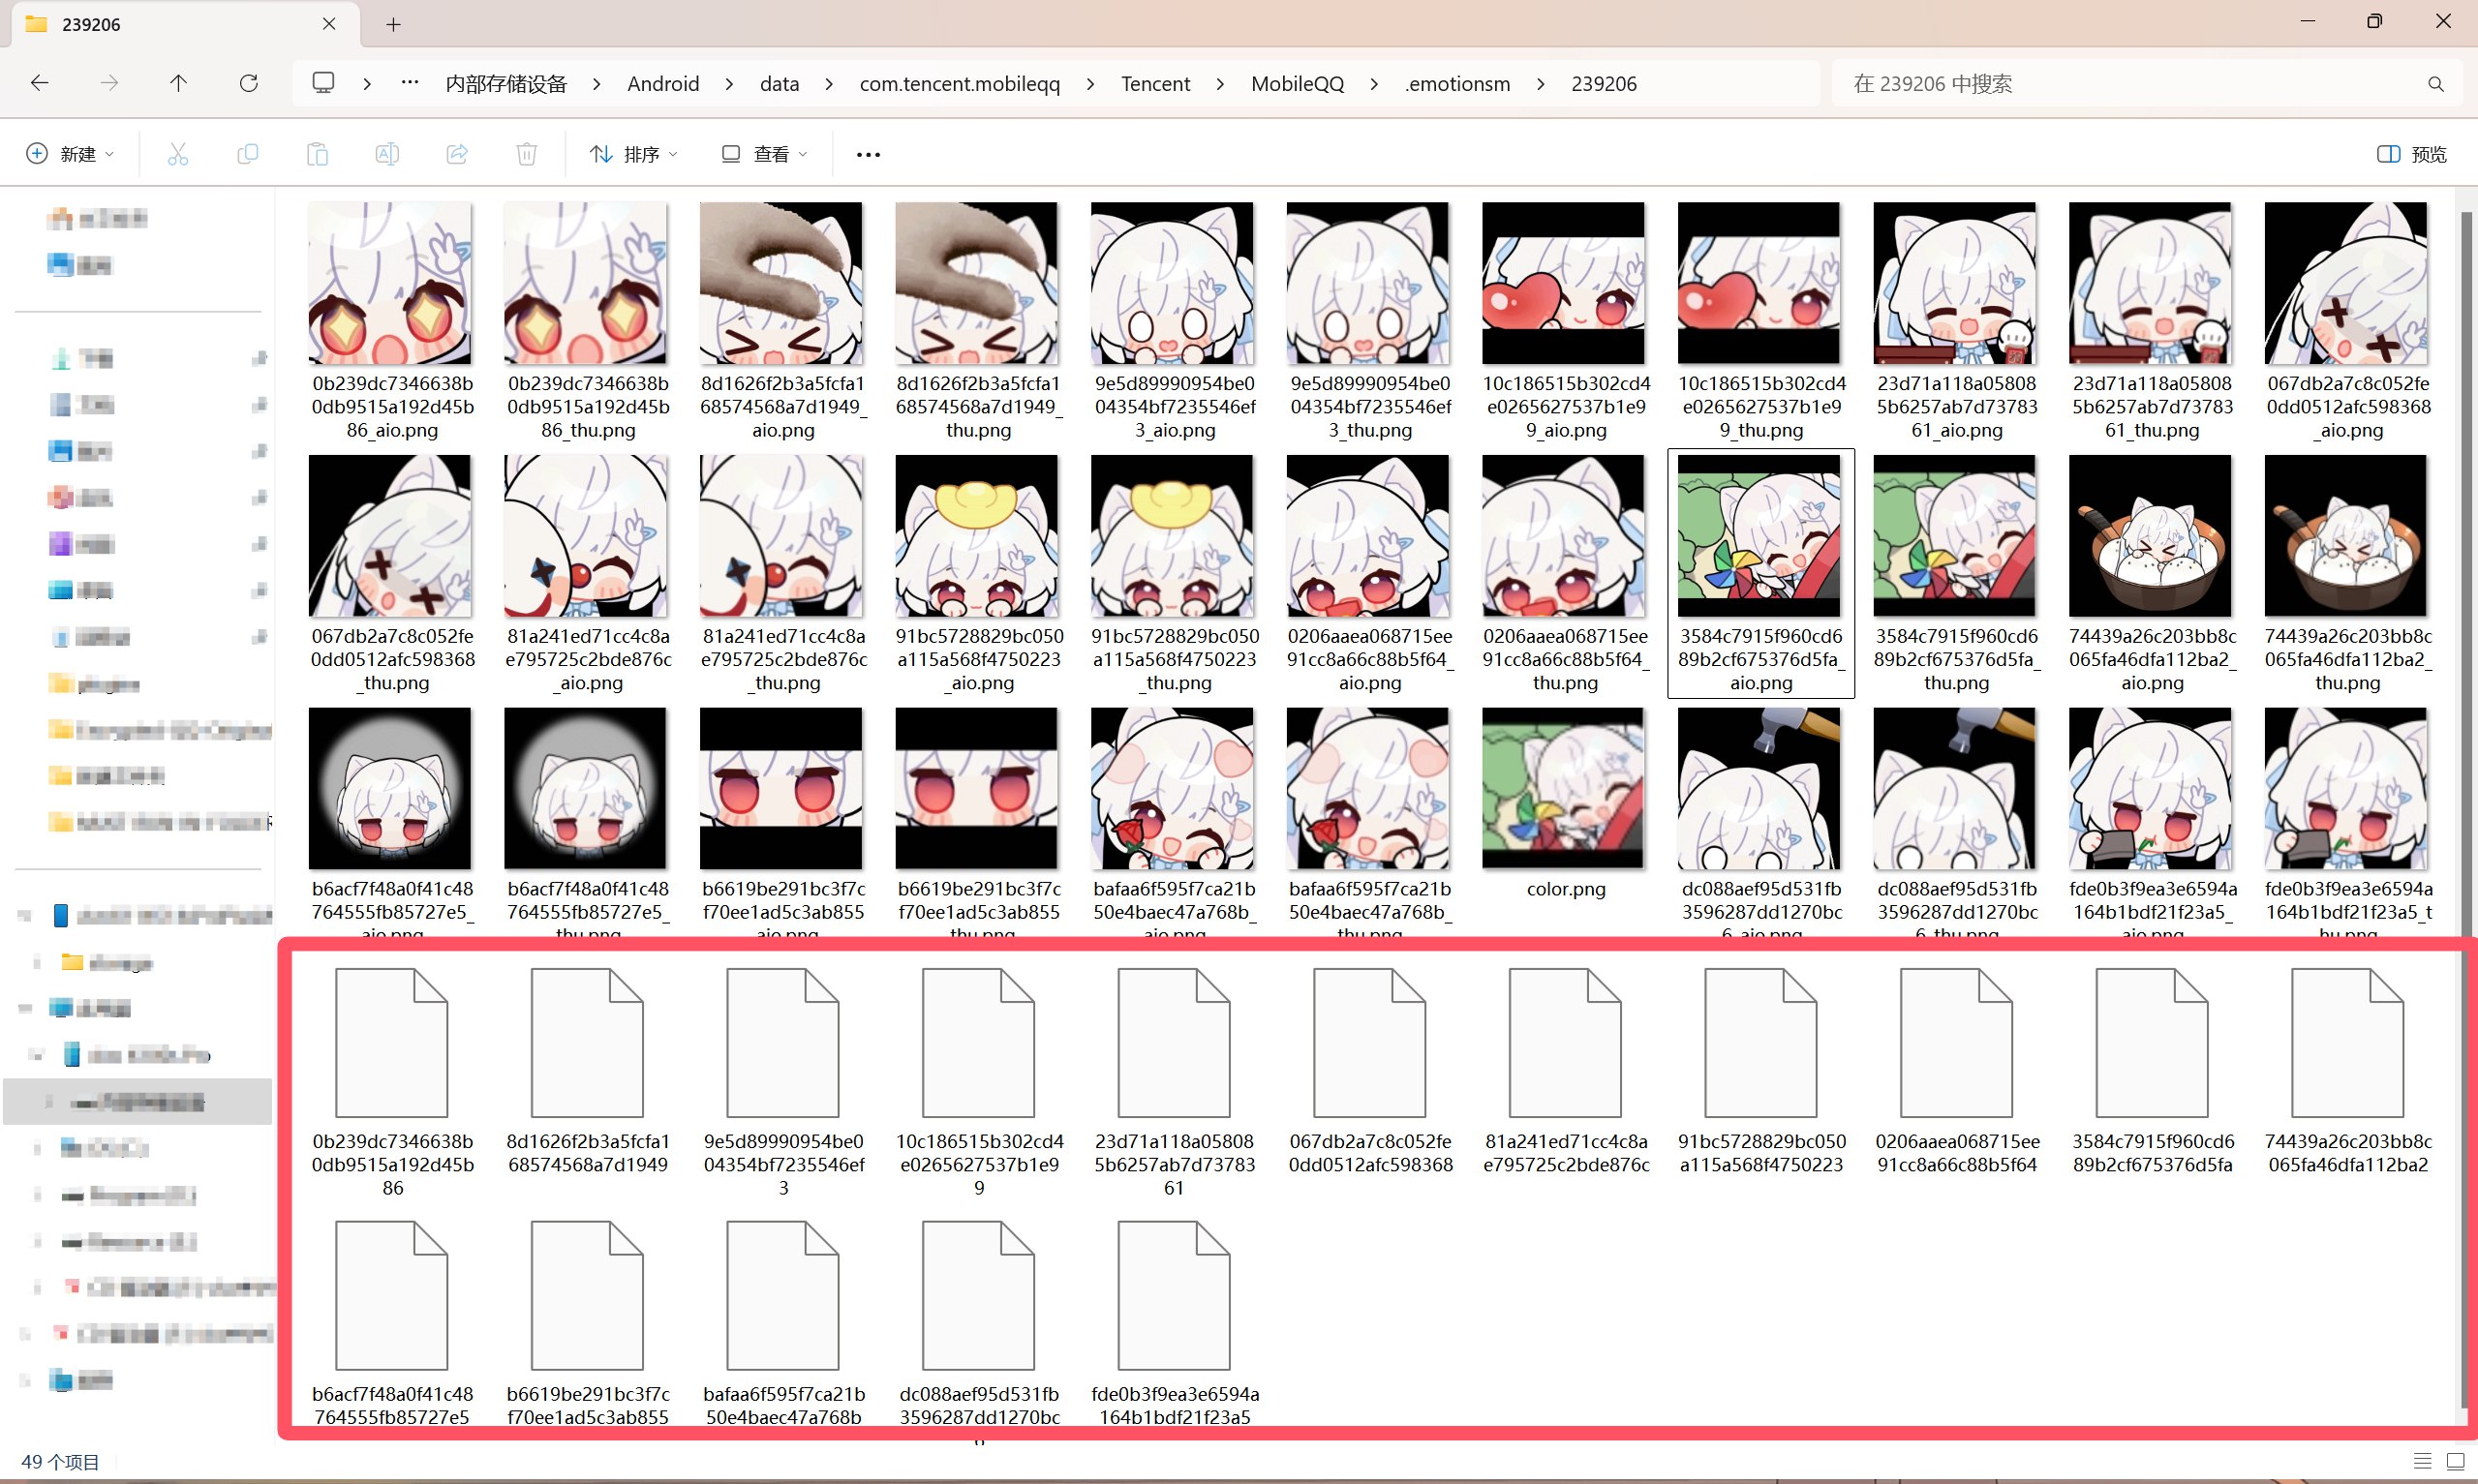Navigate to com.tencent.mobileqq in breadcrumb
2478x1484 pixels.
click(960, 84)
